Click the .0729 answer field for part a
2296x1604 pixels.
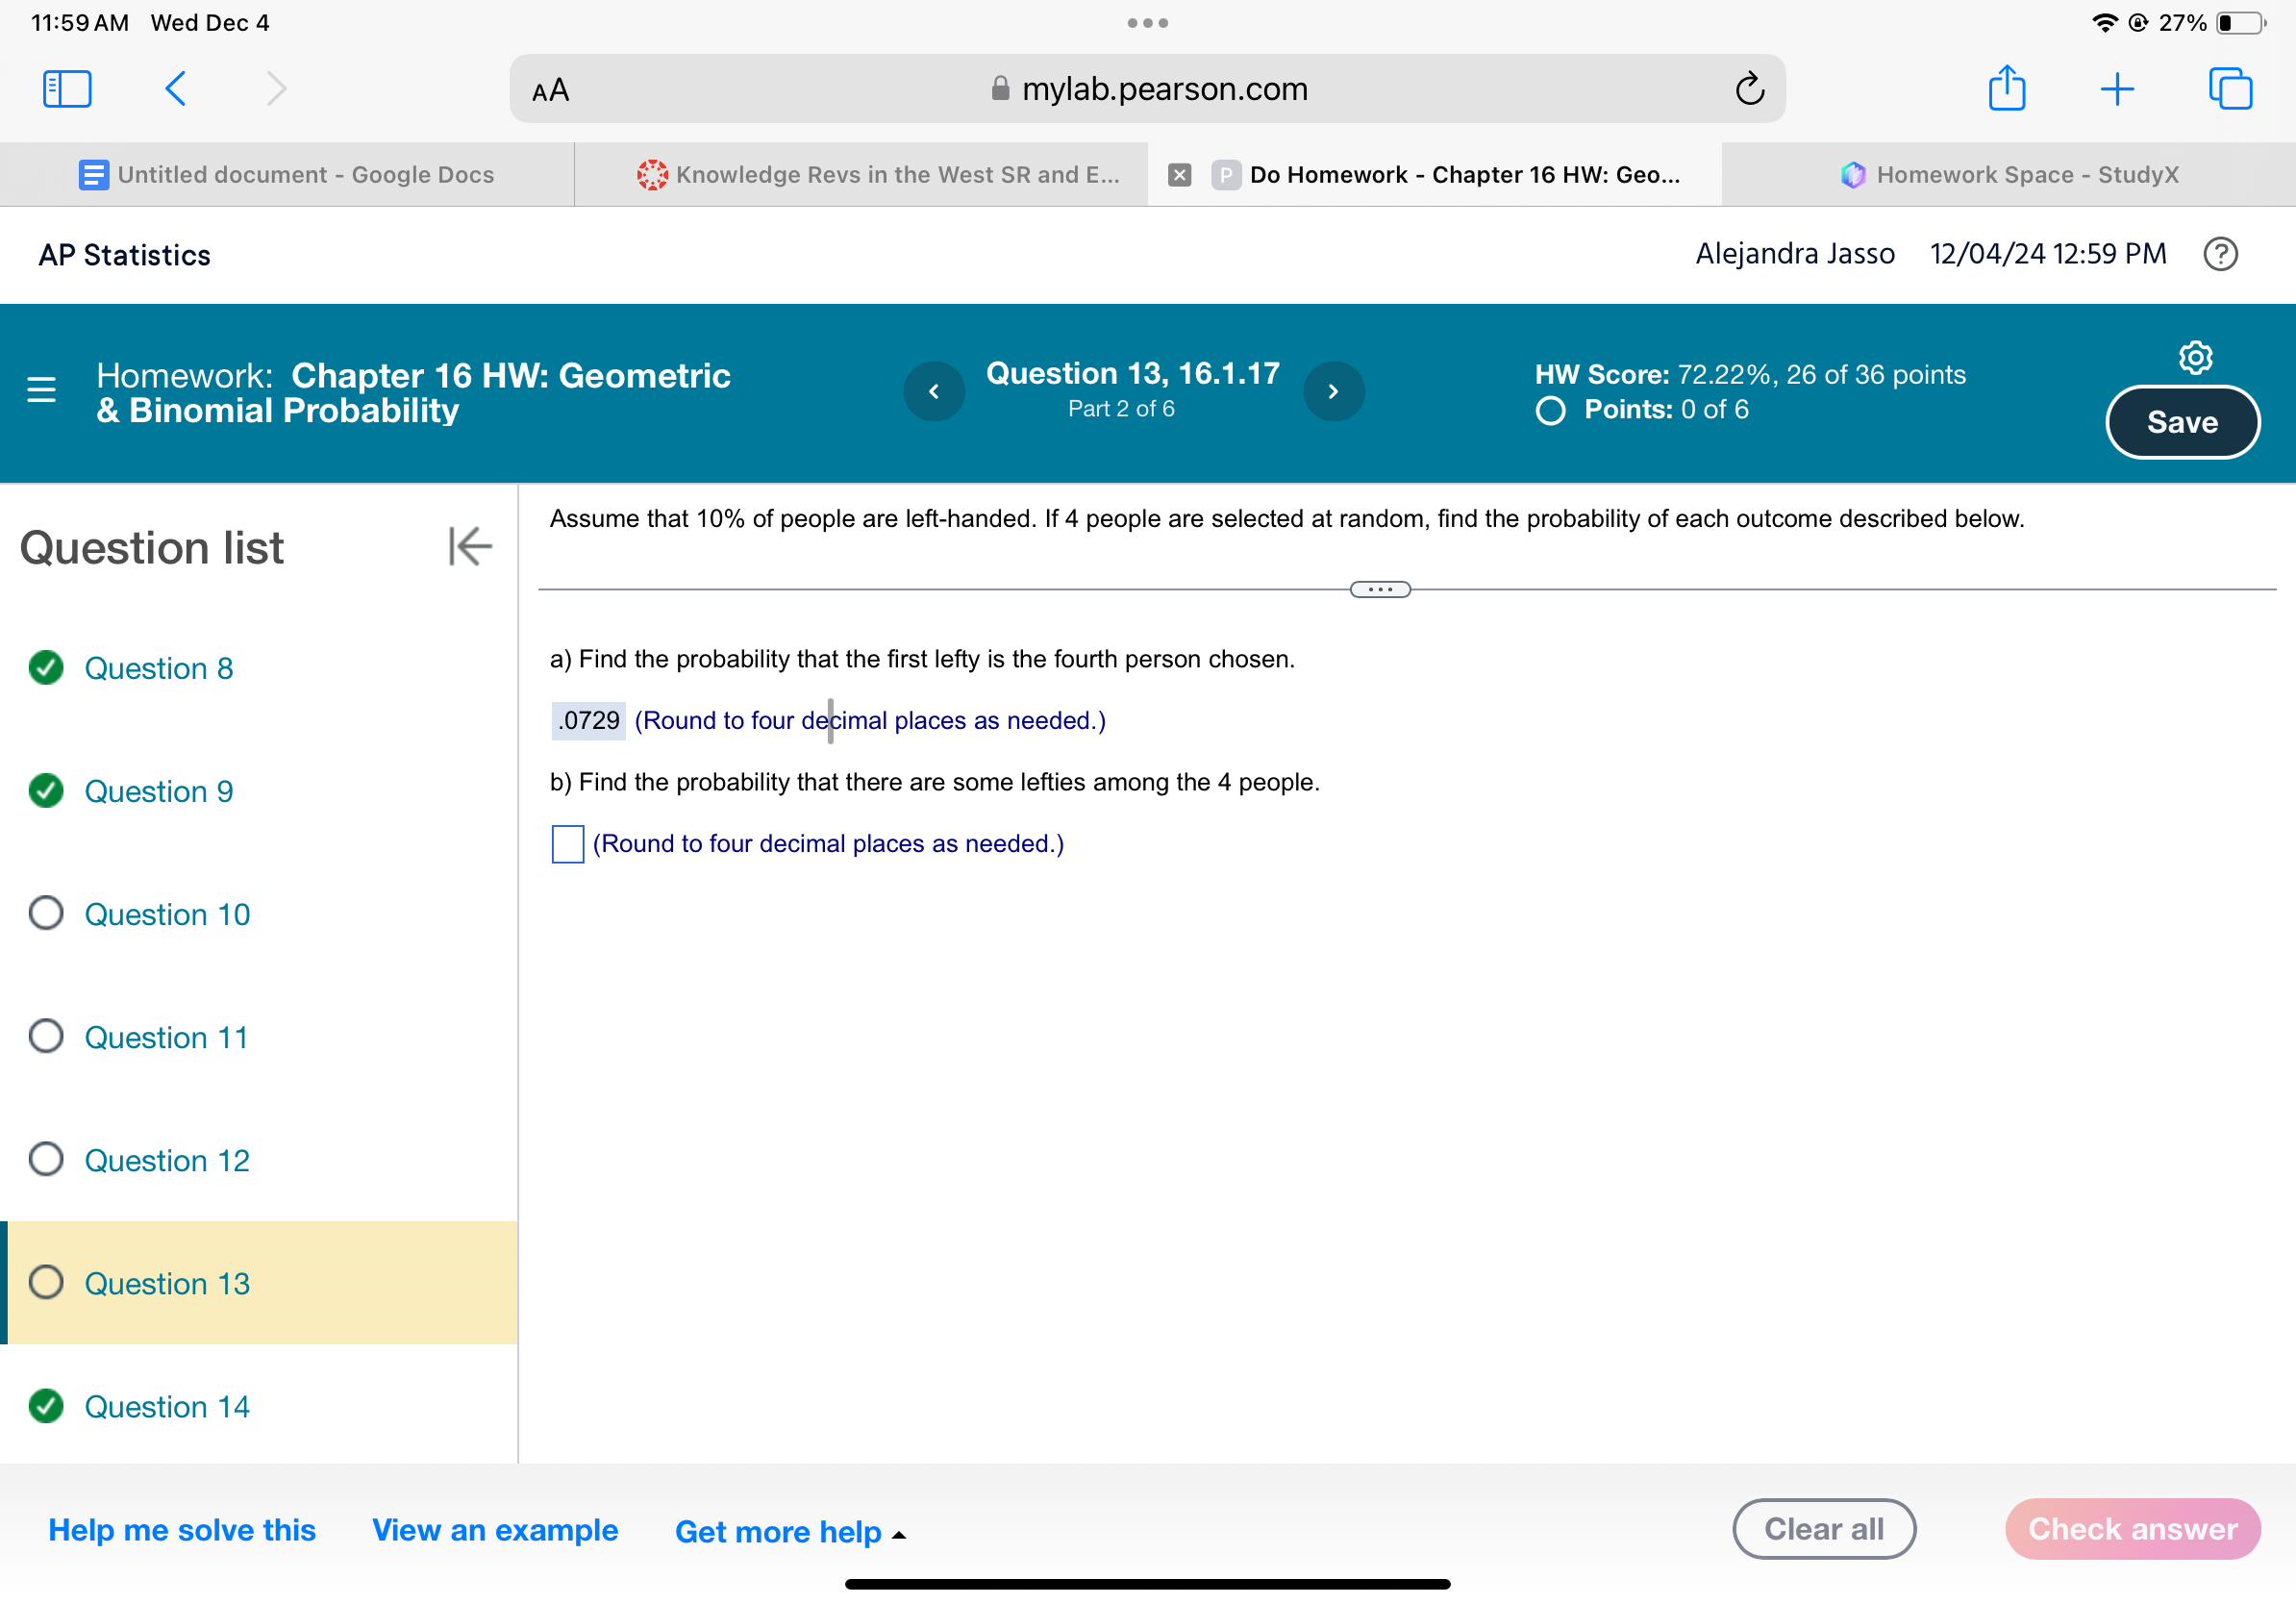[588, 720]
